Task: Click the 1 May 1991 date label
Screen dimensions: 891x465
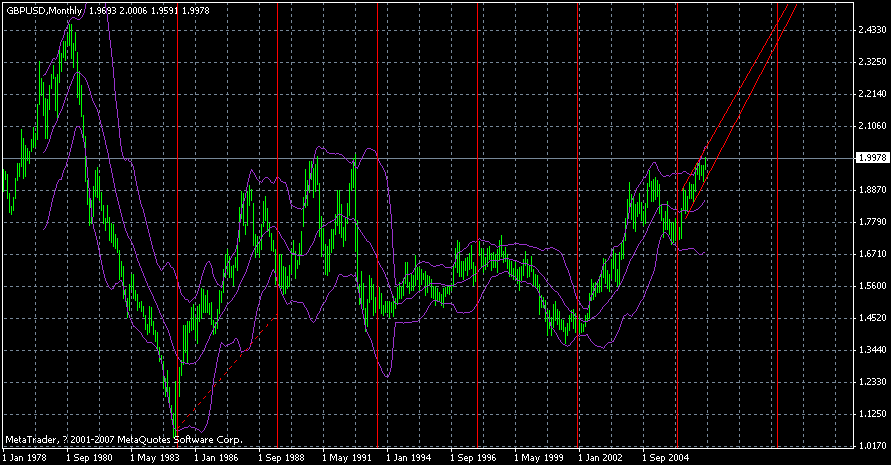Action: (347, 457)
